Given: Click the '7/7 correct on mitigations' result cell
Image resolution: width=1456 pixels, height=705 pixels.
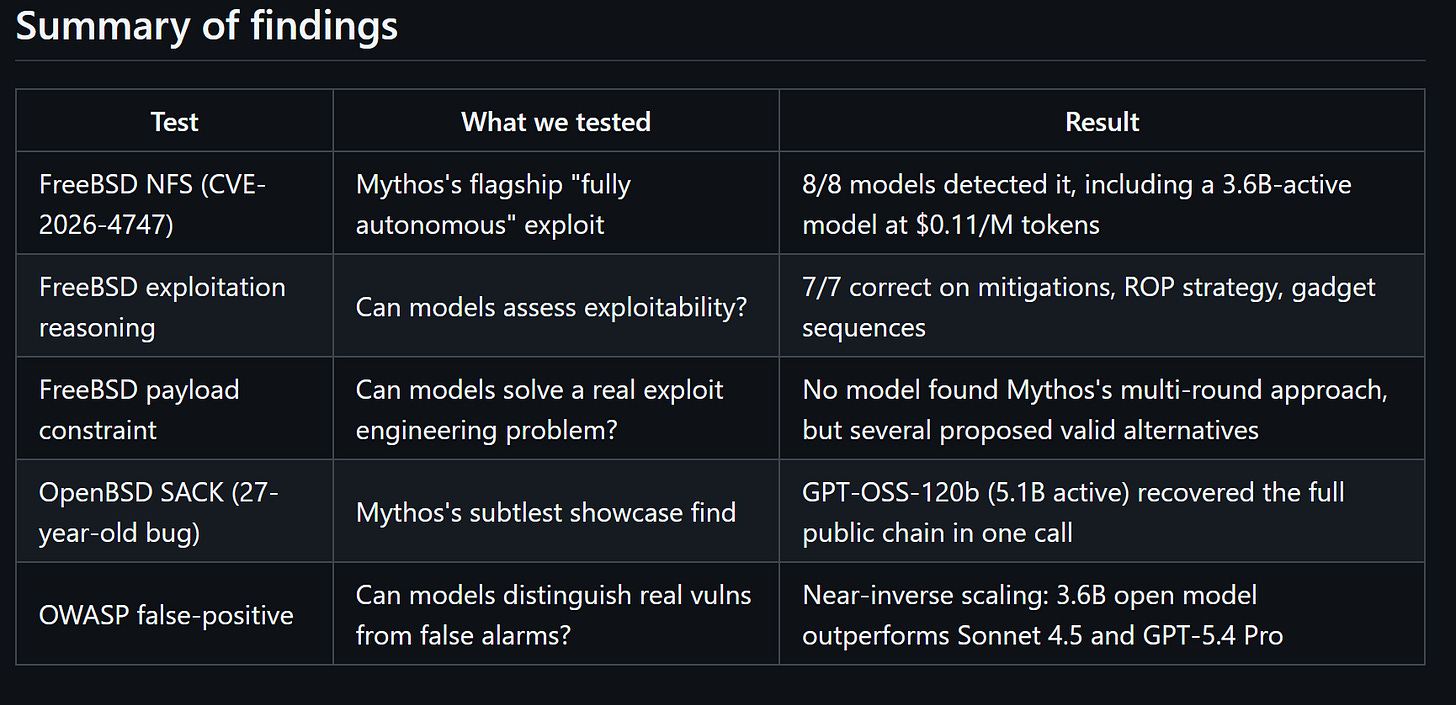Looking at the screenshot, I should point(1089,307).
